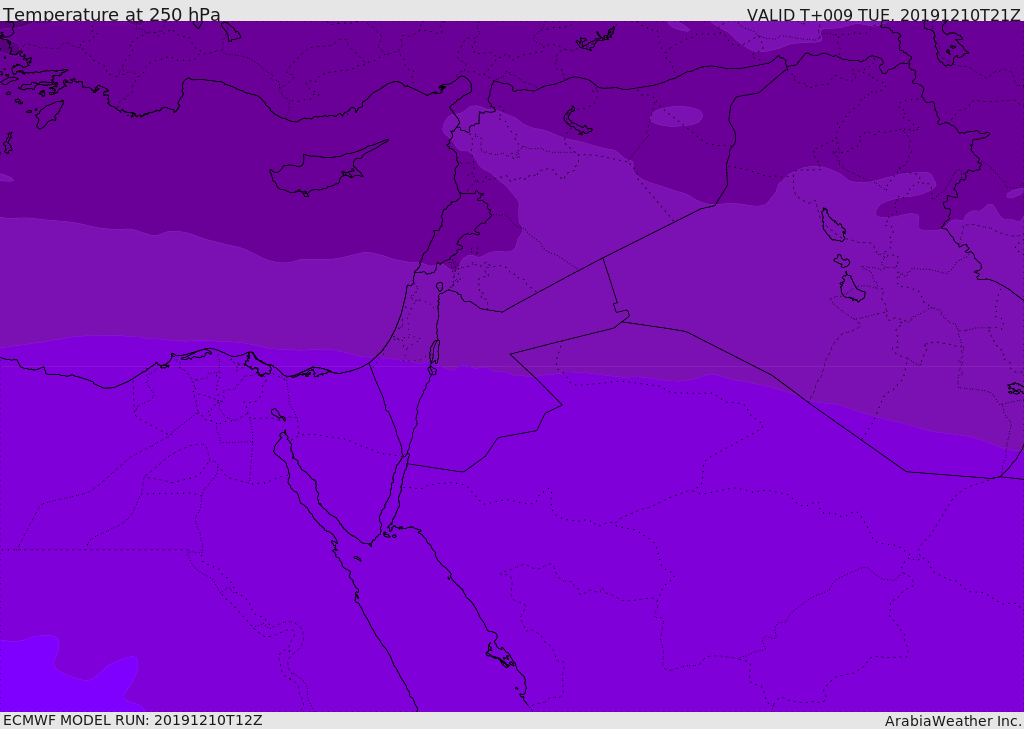Click the 'ECMWF MODEL RUN: 20191210T12Z' footer text

tap(133, 720)
